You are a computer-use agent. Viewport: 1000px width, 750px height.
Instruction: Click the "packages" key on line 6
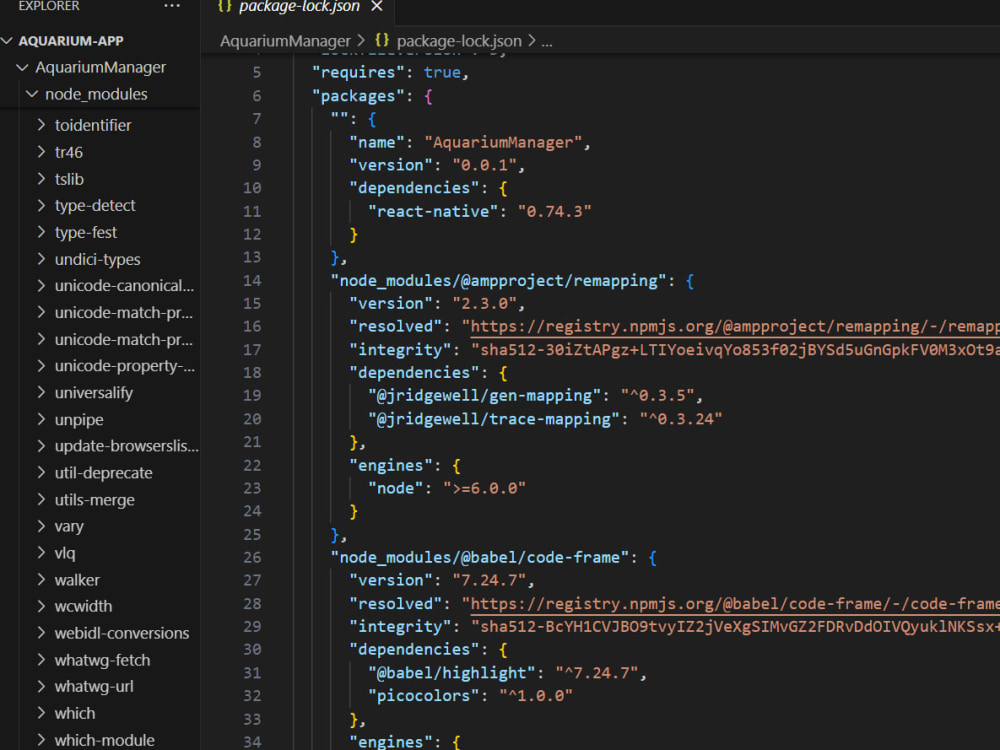tap(358, 96)
